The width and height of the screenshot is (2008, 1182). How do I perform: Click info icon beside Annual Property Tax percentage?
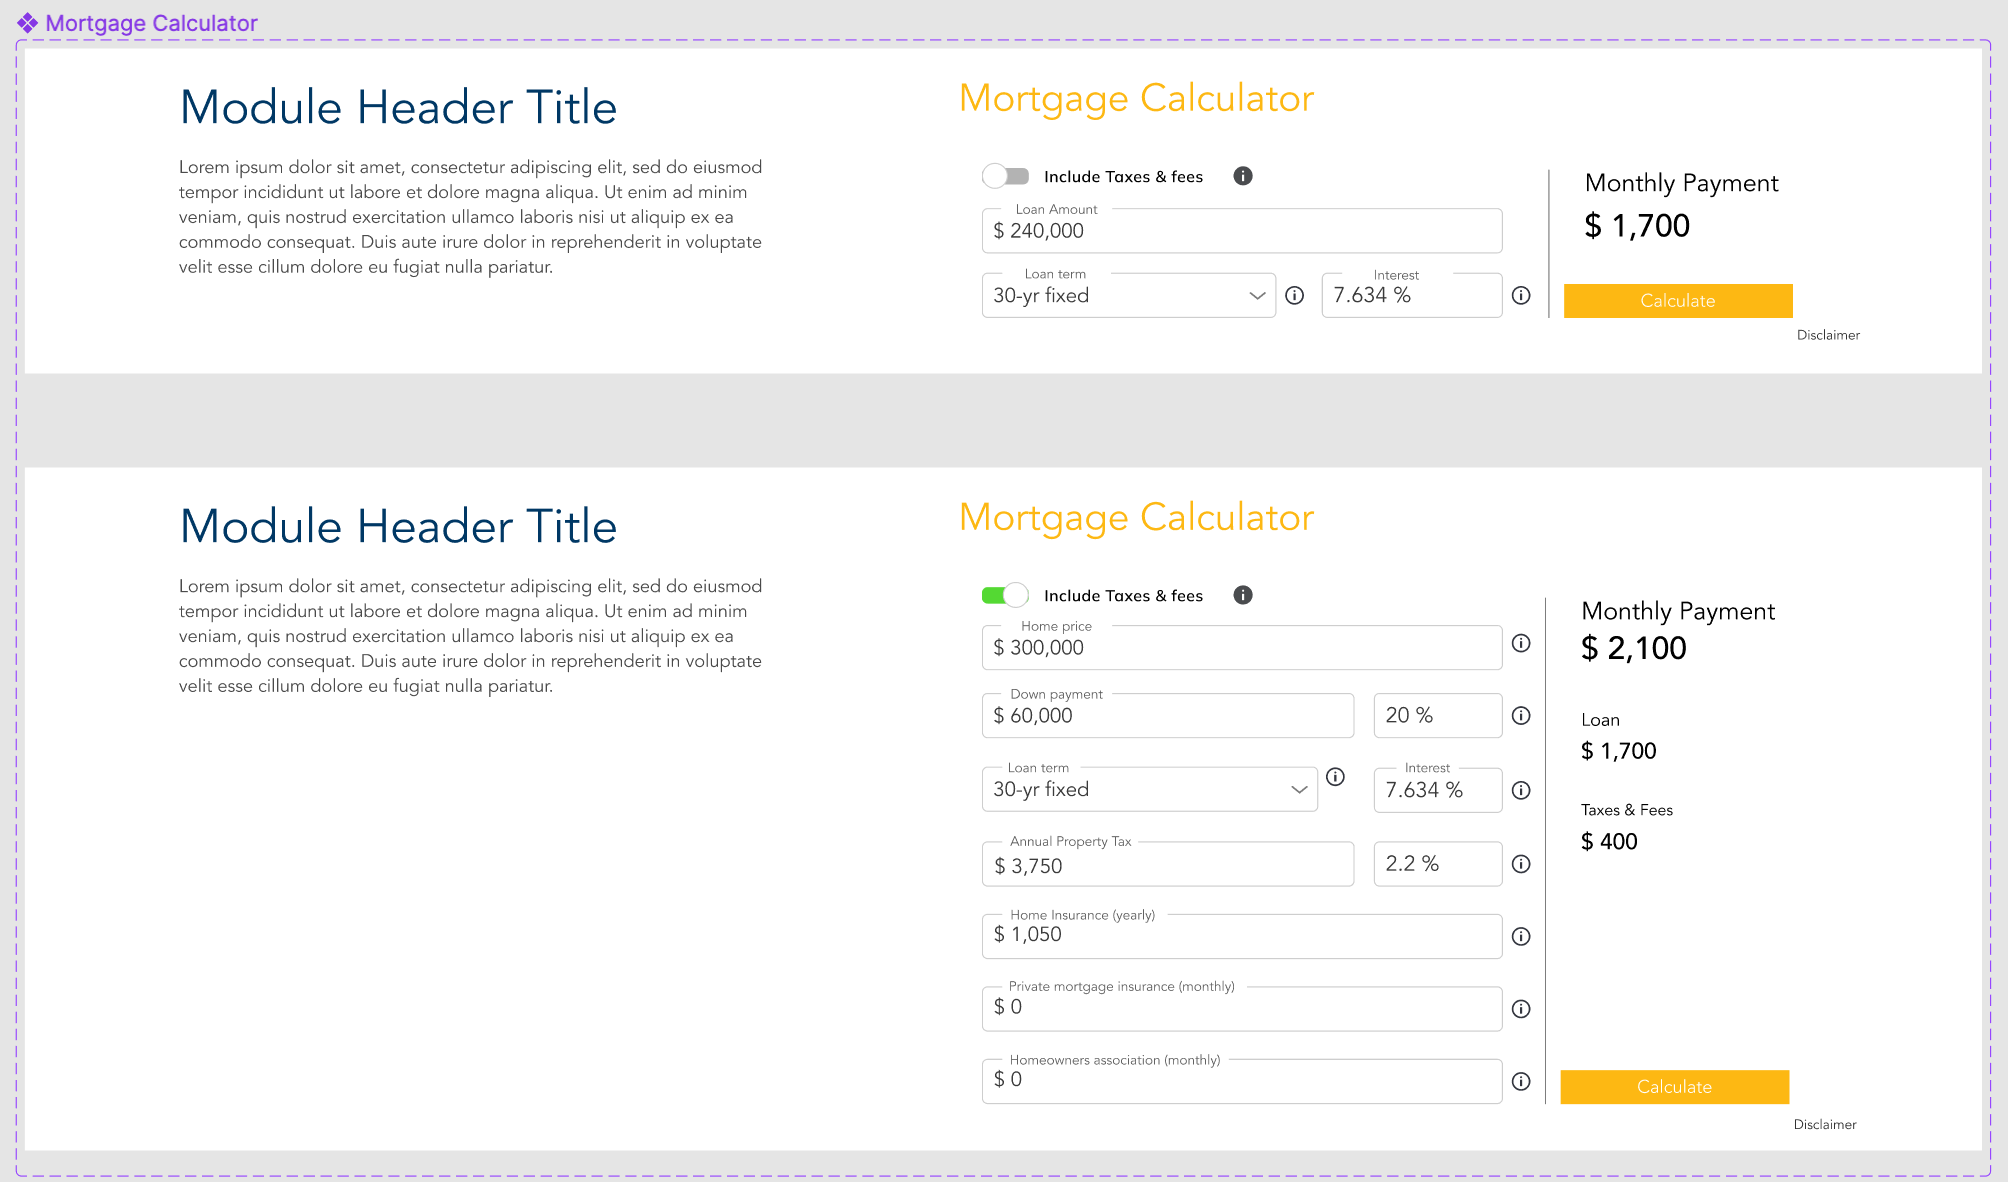[1521, 864]
